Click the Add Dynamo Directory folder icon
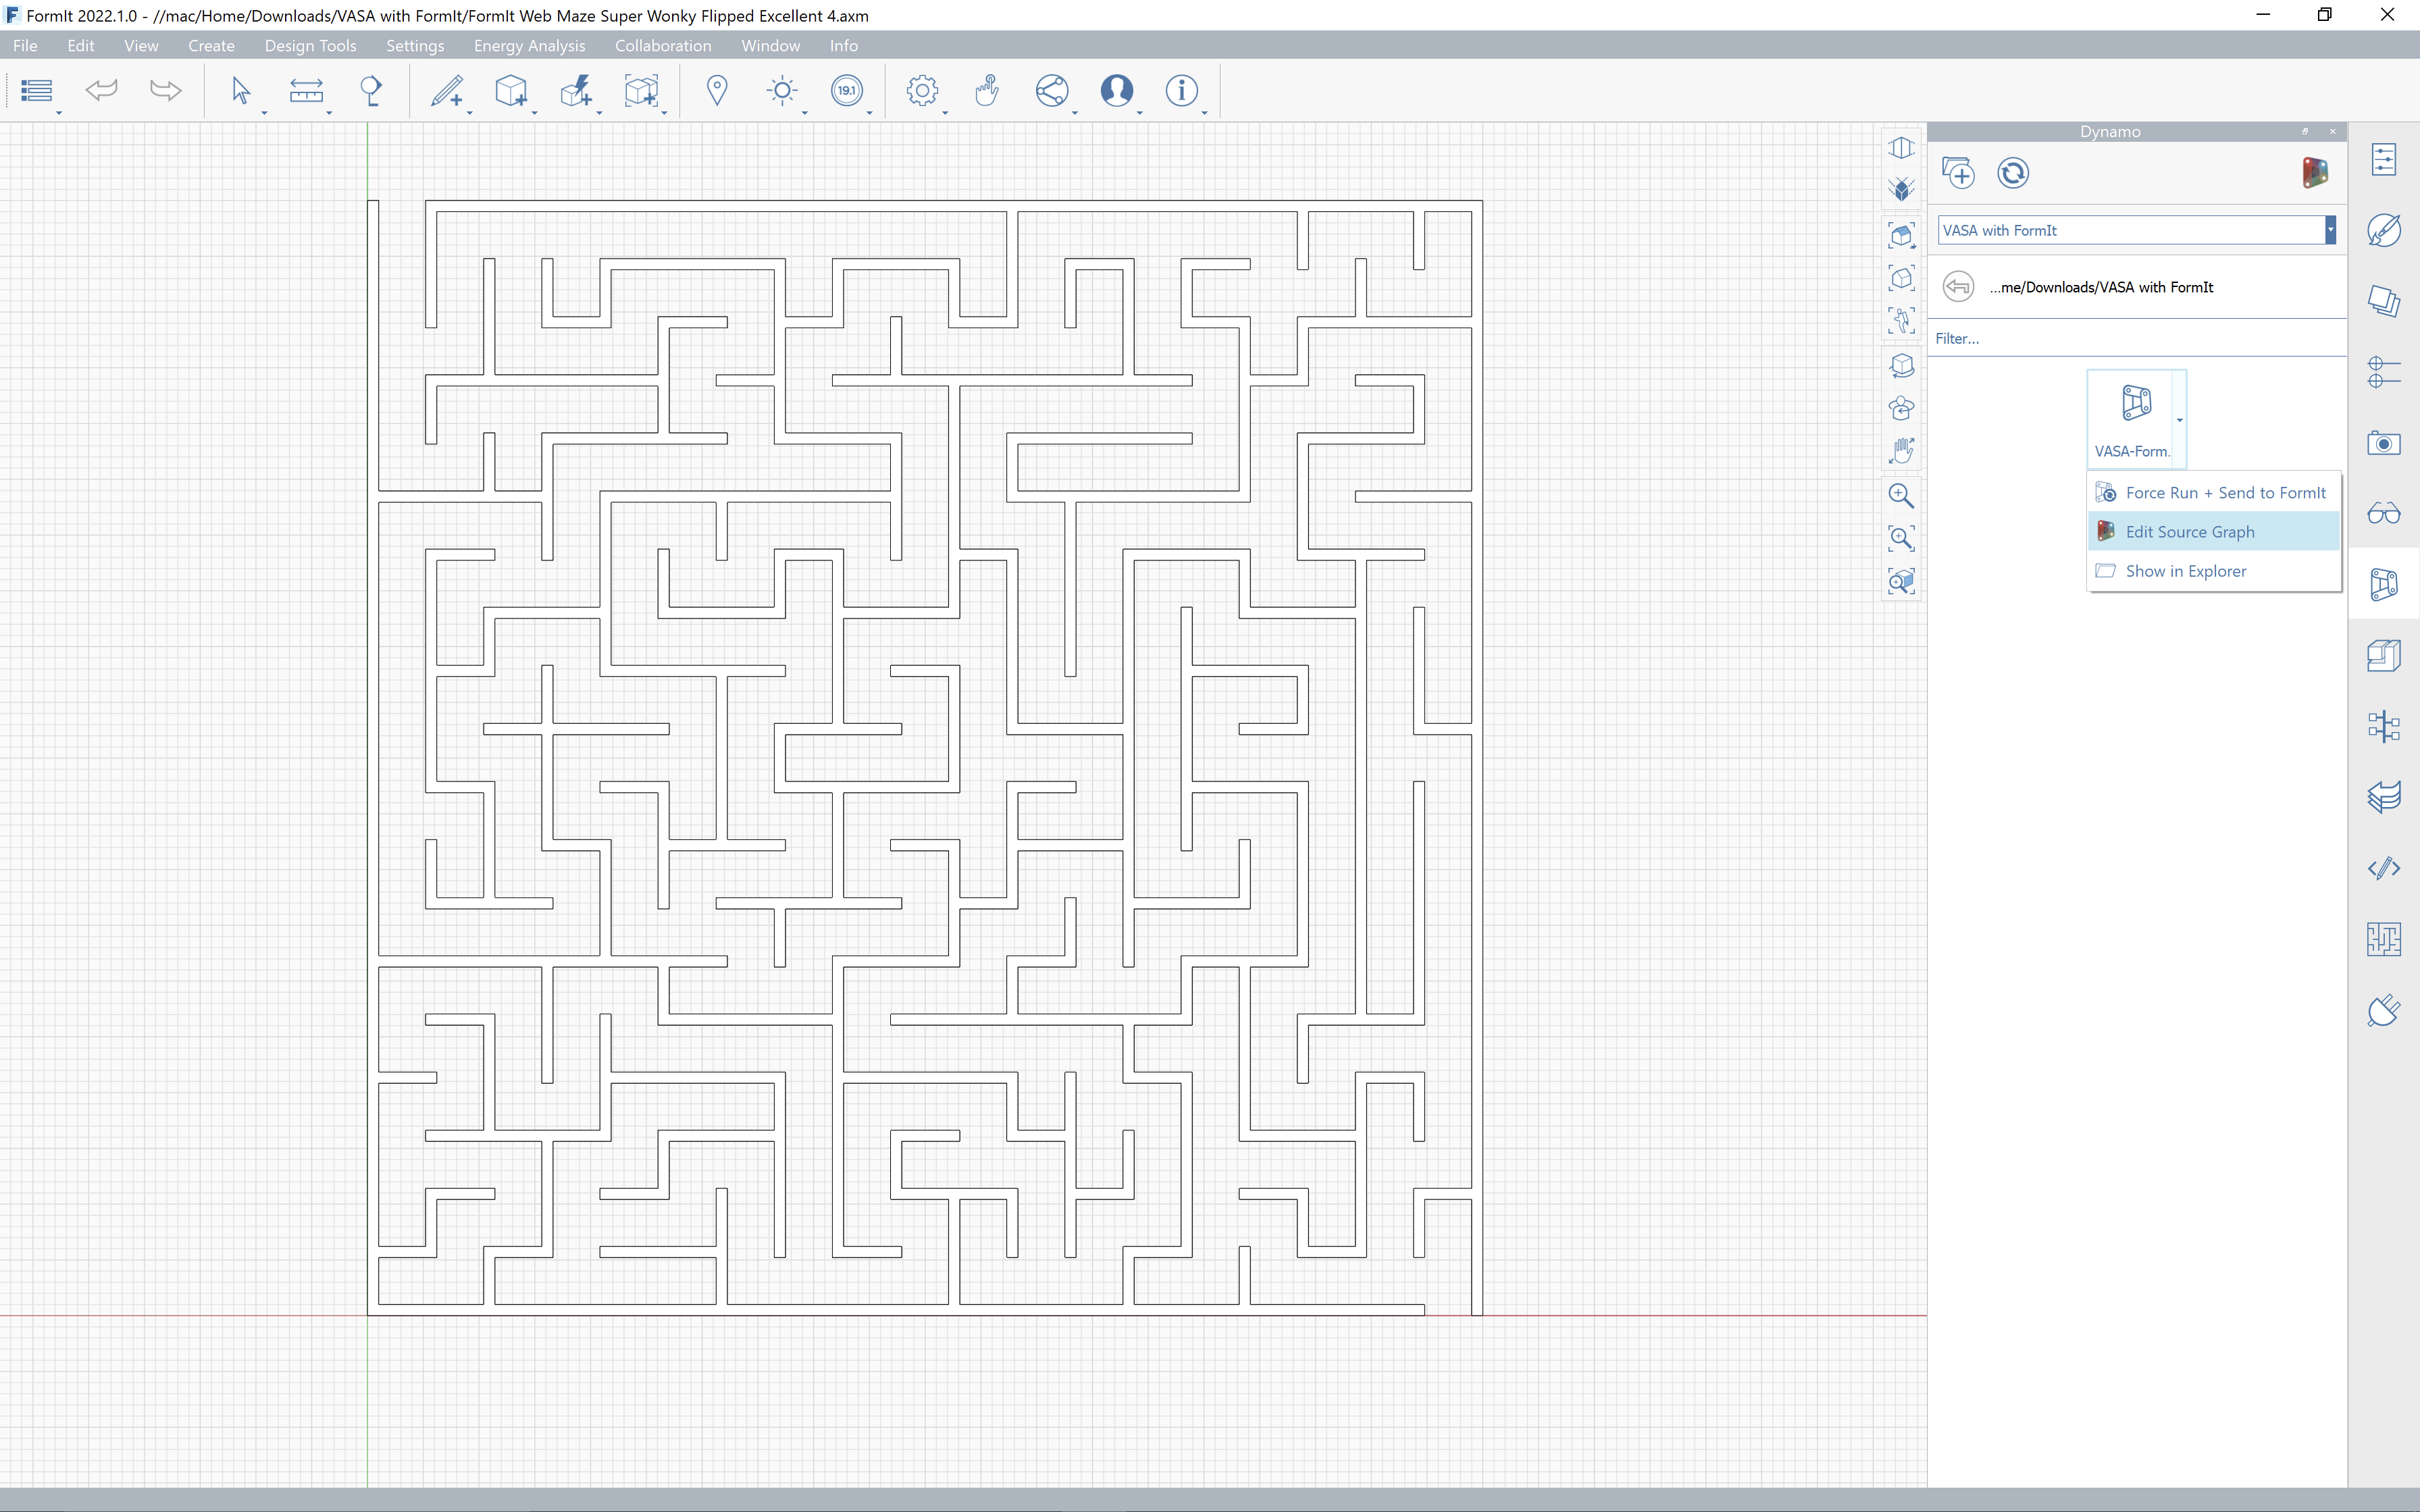This screenshot has width=2420, height=1512. [x=1958, y=173]
